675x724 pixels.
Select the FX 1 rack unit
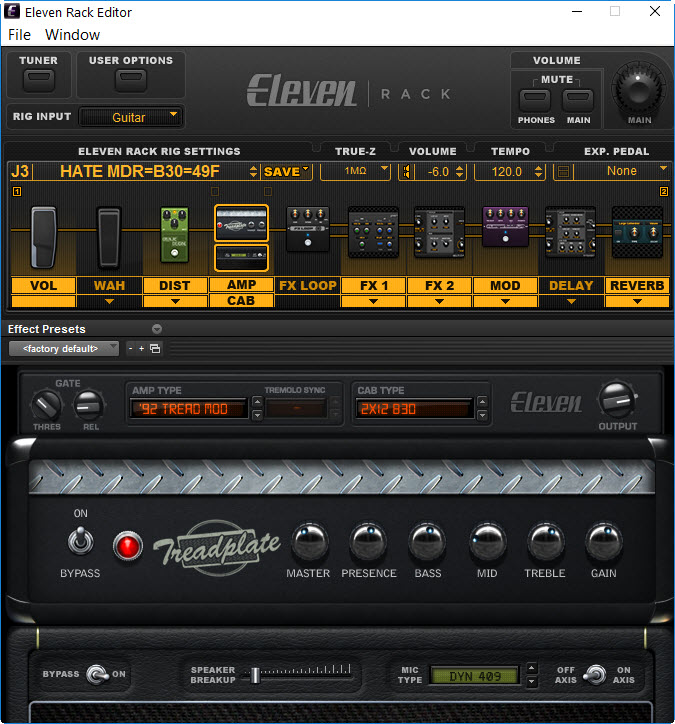374,232
